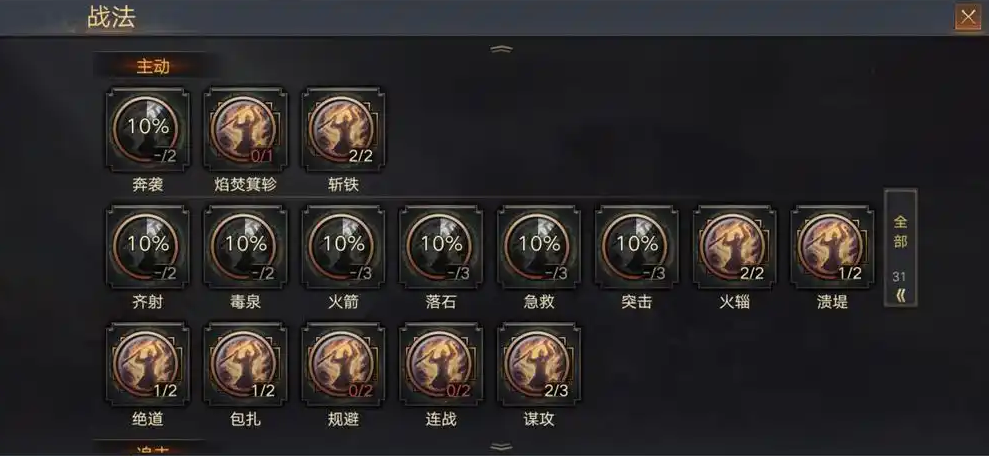Open the 火辎 skill icon
Image resolution: width=989 pixels, height=456 pixels.
click(735, 247)
